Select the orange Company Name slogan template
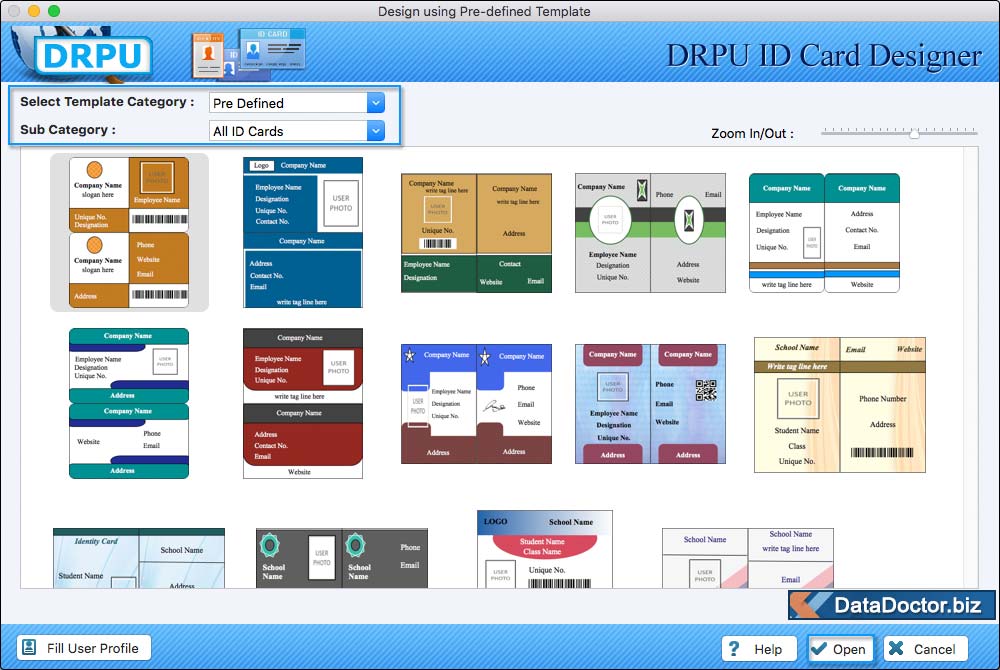This screenshot has width=1000, height=670. [129, 232]
